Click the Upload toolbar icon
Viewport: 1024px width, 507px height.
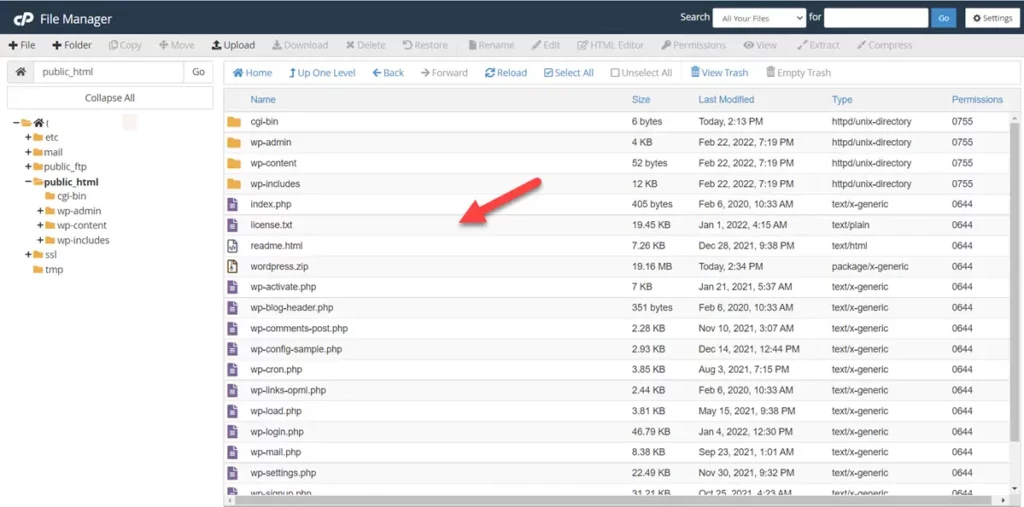click(217, 45)
